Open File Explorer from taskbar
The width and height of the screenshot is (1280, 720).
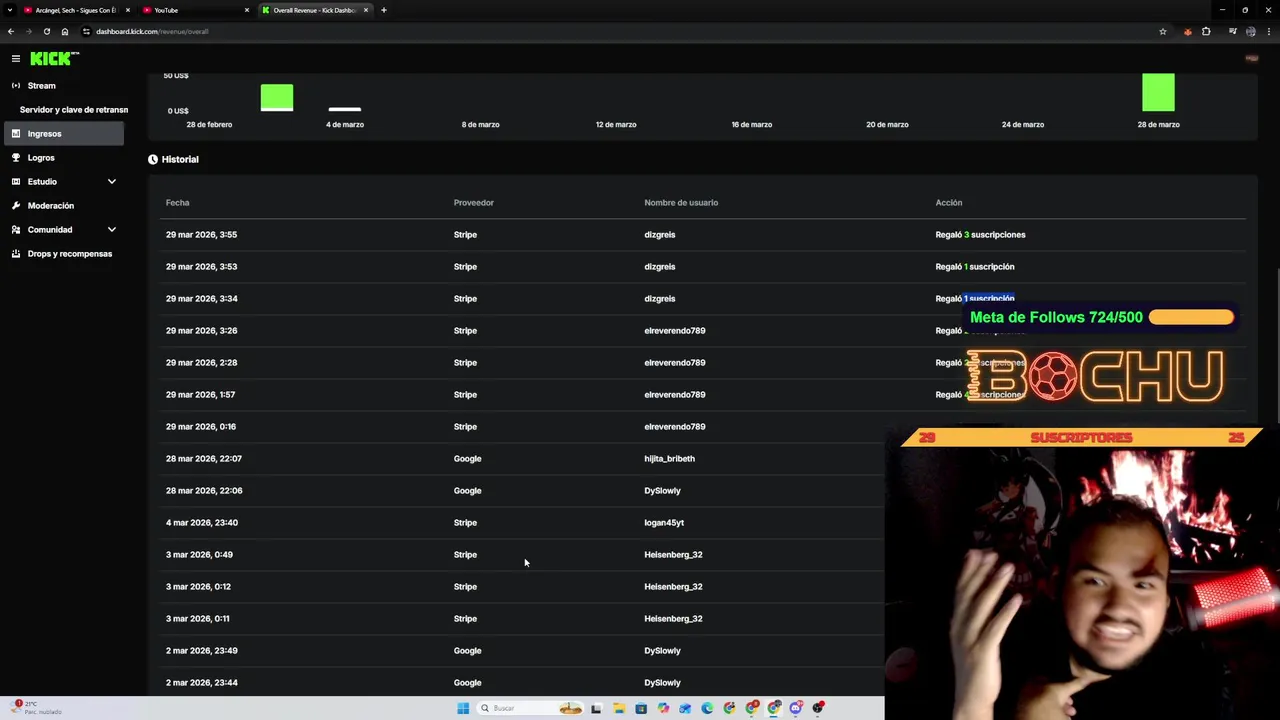(x=619, y=708)
